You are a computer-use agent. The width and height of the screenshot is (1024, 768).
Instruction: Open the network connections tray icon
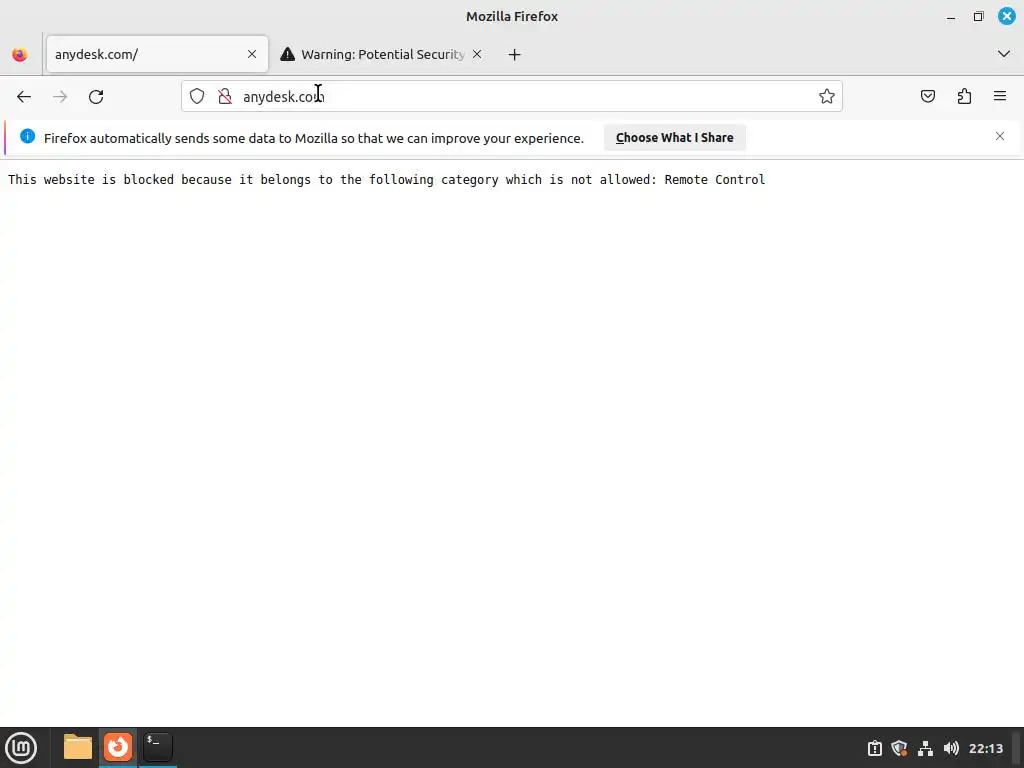coord(925,748)
